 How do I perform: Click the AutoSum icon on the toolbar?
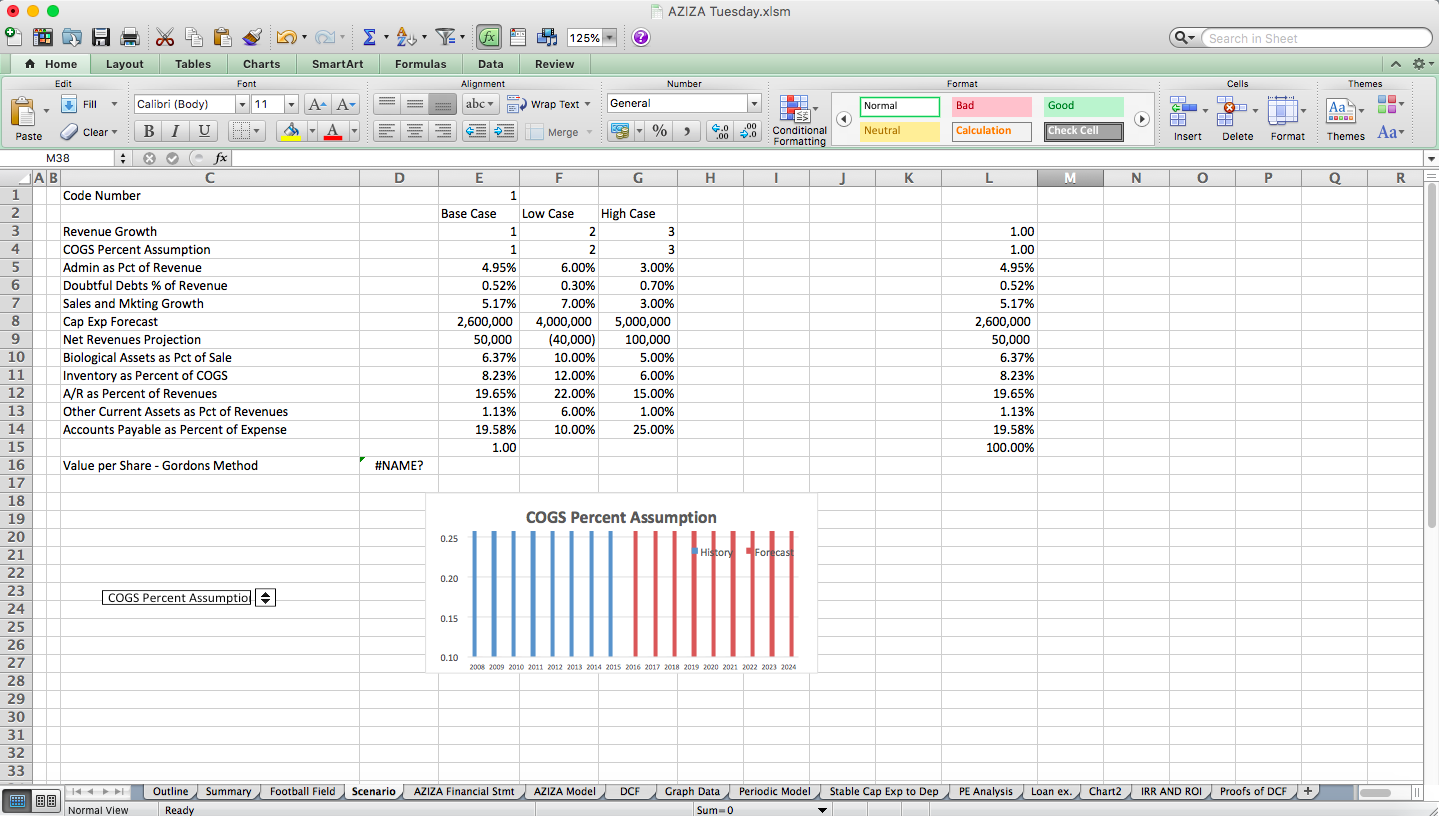[x=370, y=36]
